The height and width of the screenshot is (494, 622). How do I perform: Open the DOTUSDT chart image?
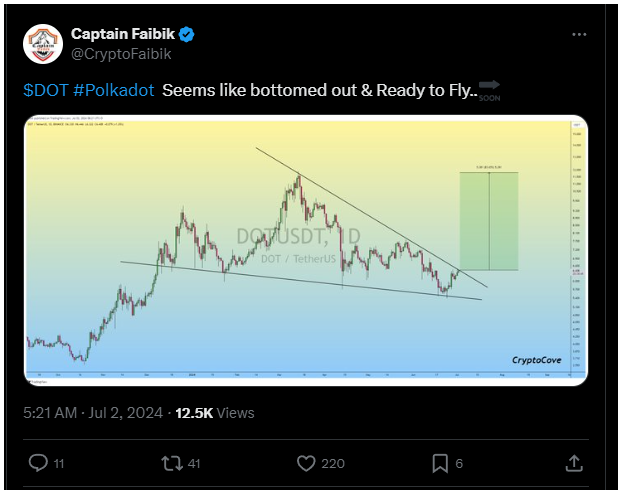click(306, 250)
